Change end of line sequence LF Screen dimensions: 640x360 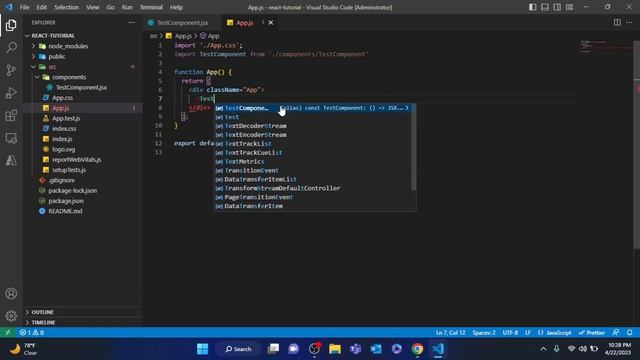(528, 332)
